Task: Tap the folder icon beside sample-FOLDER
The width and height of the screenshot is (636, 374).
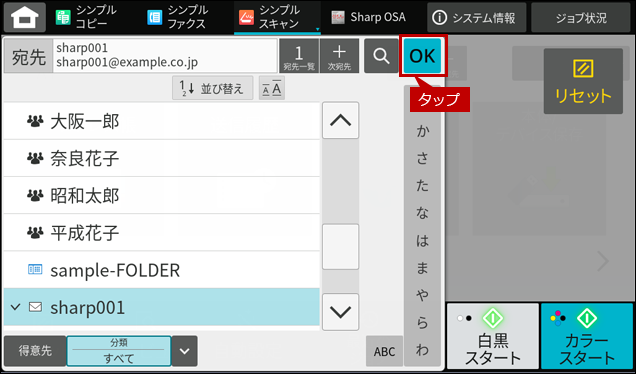Action: 35,269
